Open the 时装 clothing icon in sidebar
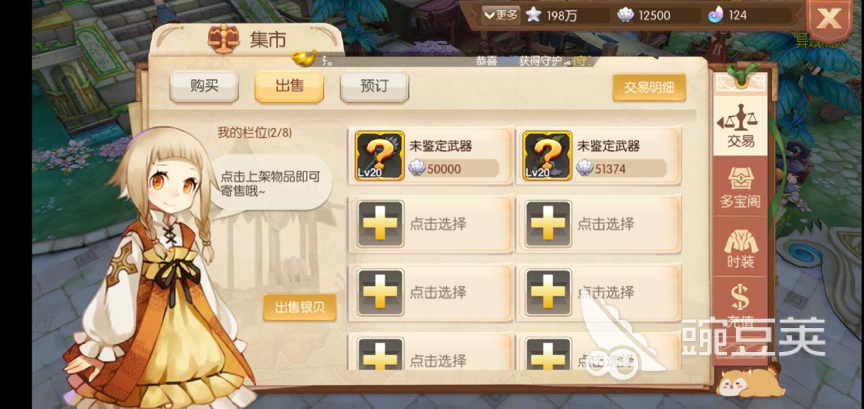 740,247
